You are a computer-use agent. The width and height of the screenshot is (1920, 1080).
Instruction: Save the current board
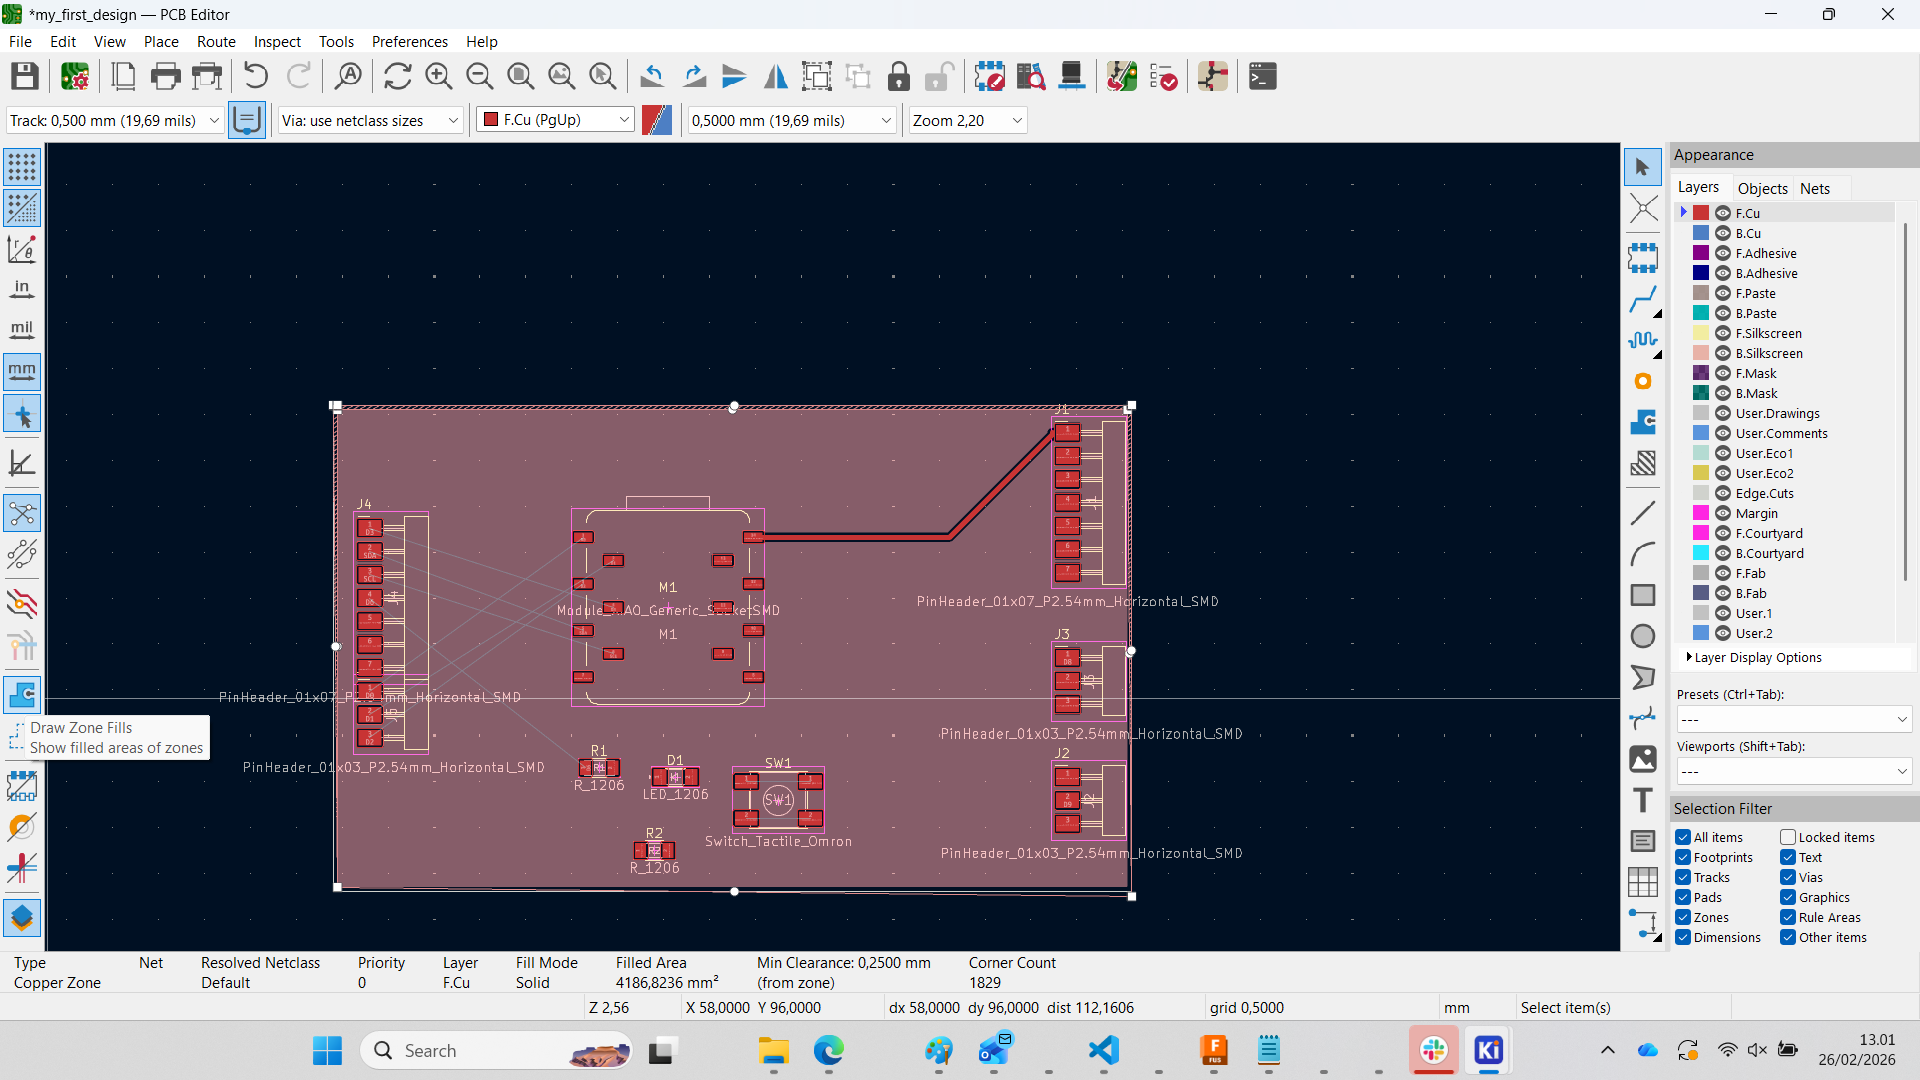click(x=23, y=76)
